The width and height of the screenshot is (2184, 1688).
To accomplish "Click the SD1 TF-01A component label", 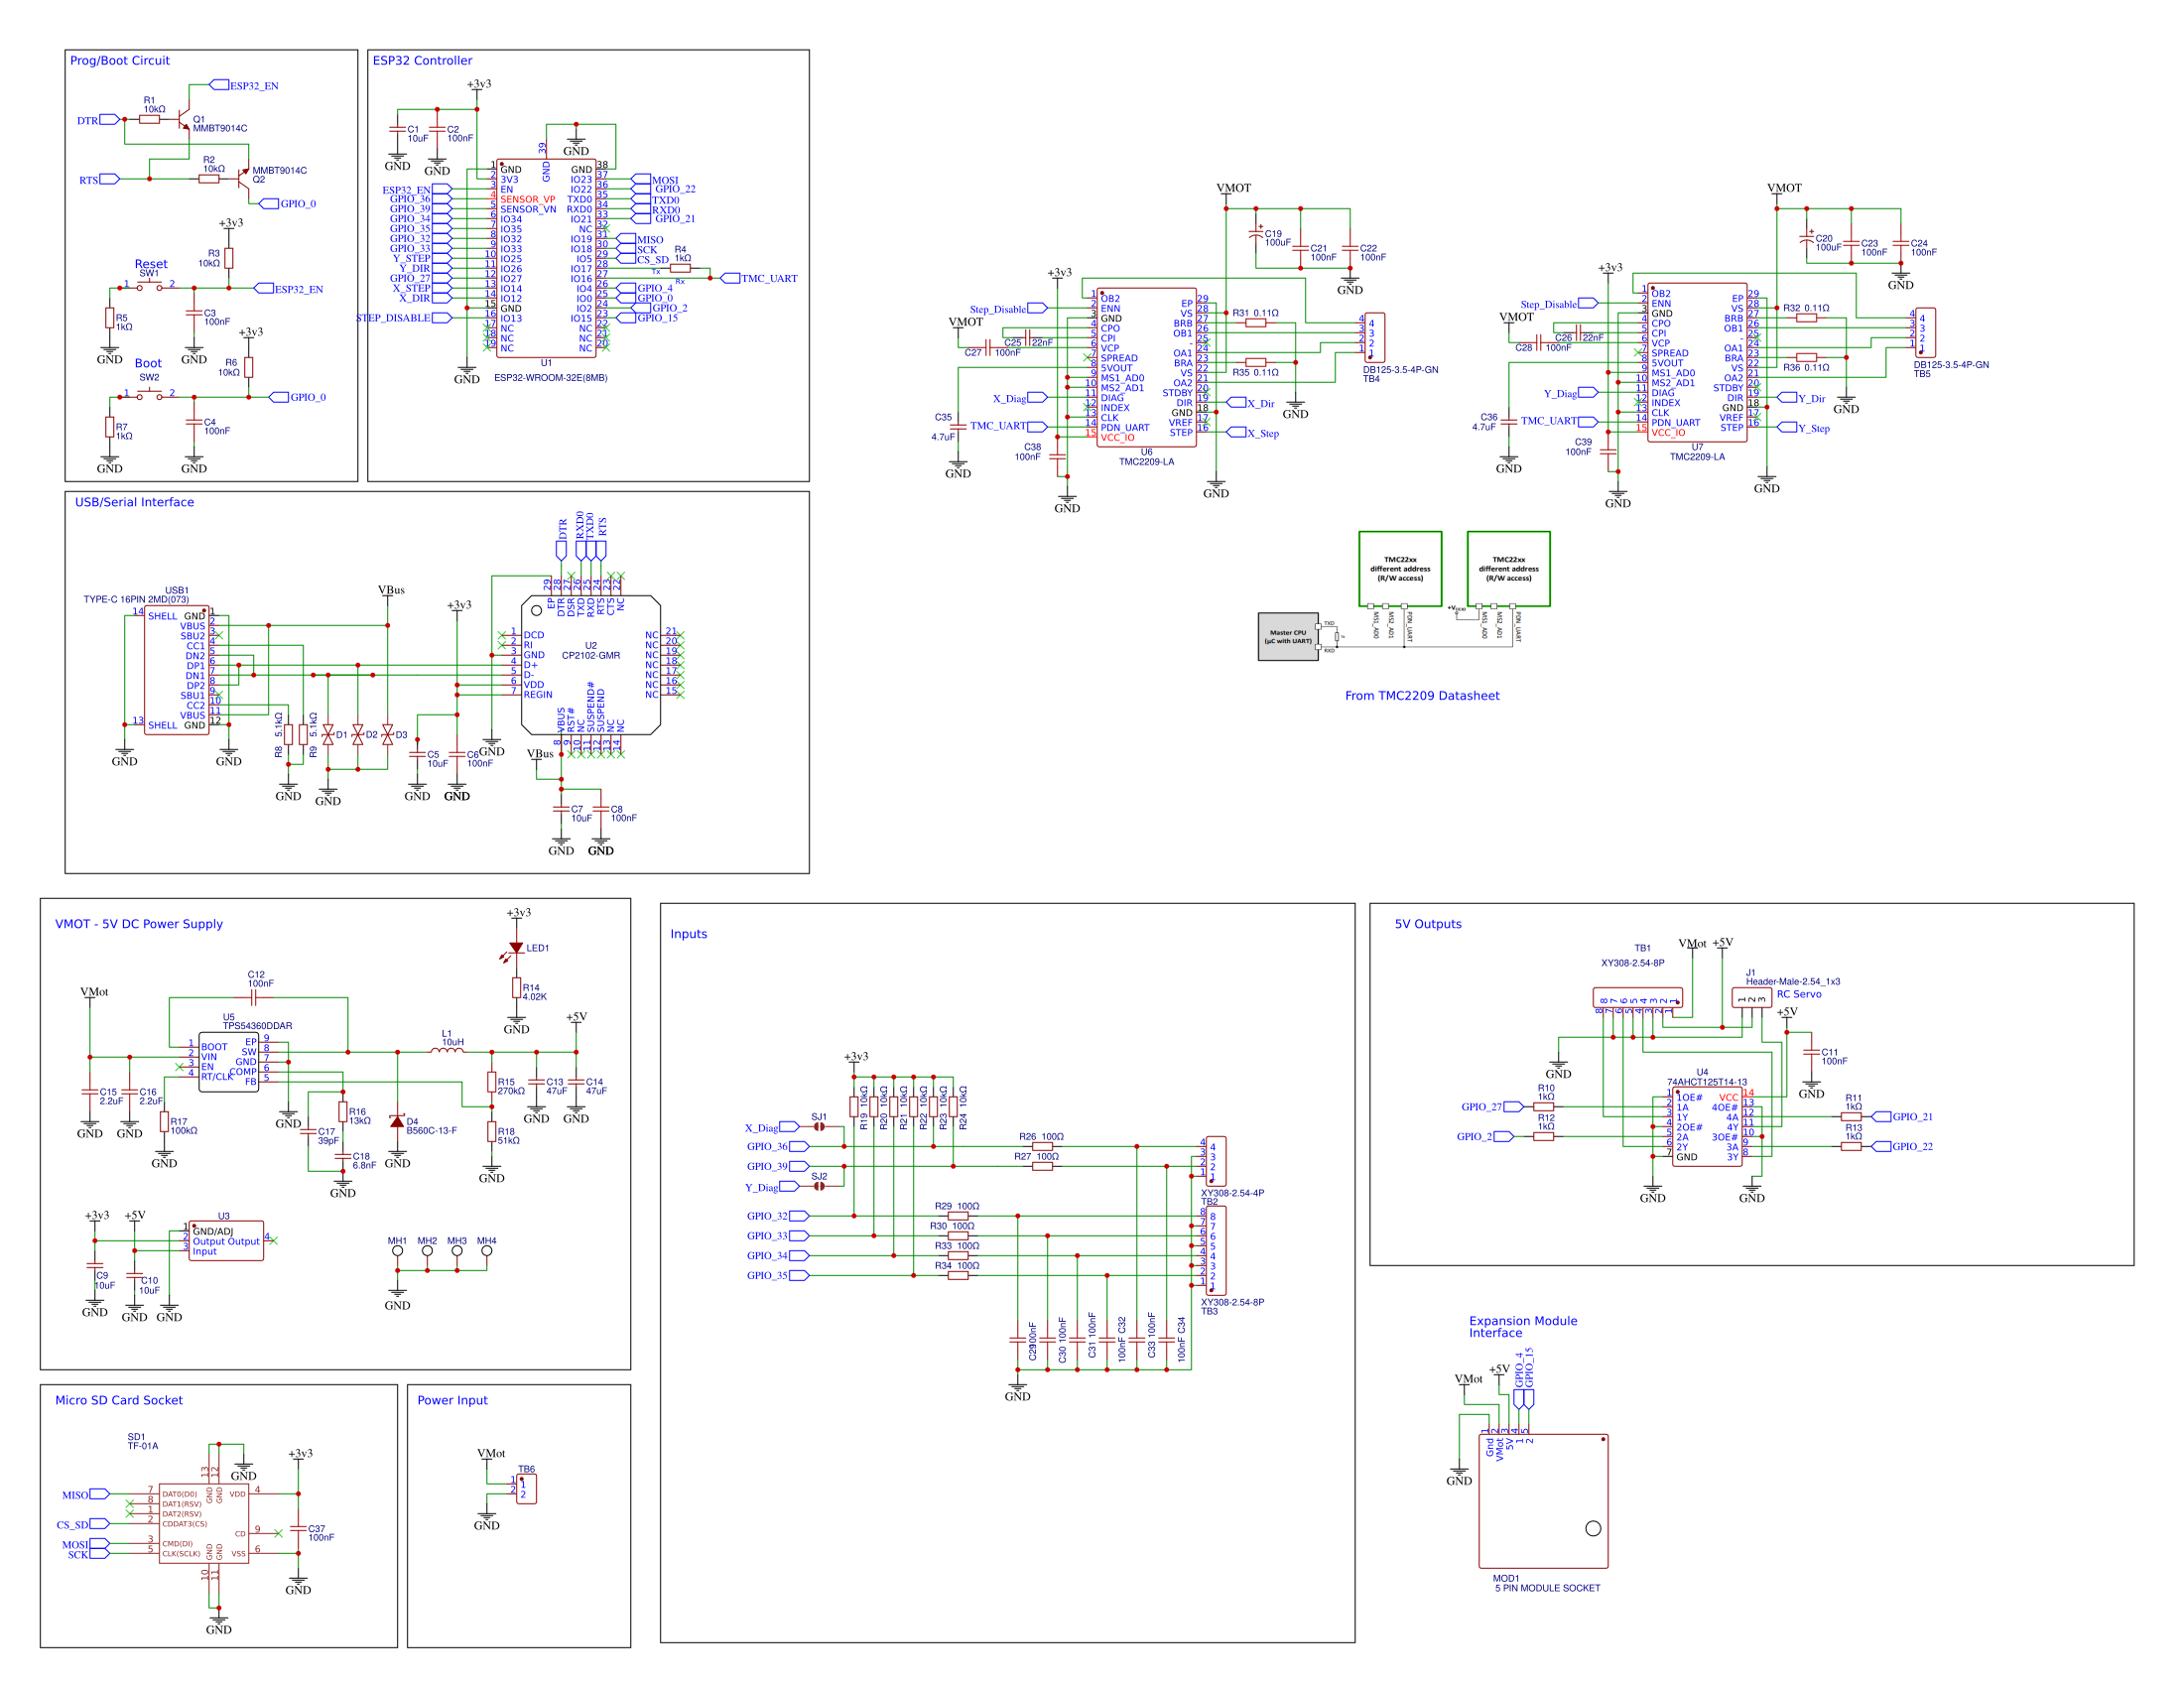I will pos(142,1441).
